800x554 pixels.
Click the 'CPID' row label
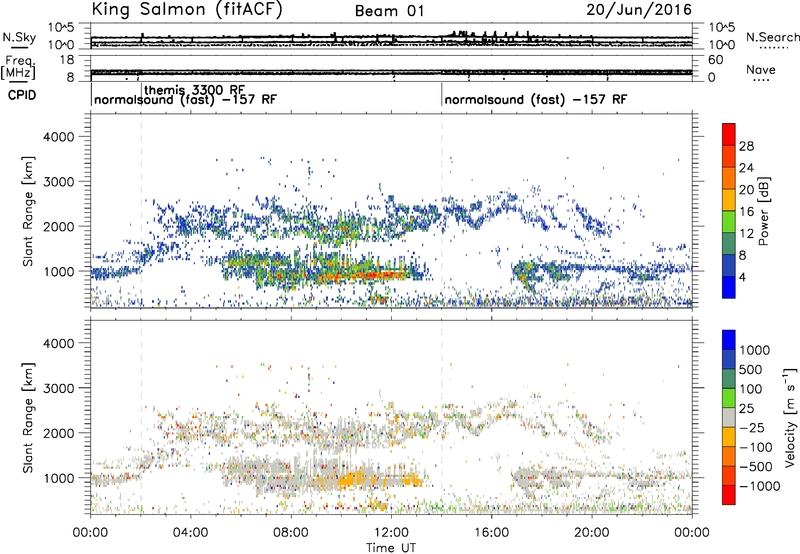(22, 95)
